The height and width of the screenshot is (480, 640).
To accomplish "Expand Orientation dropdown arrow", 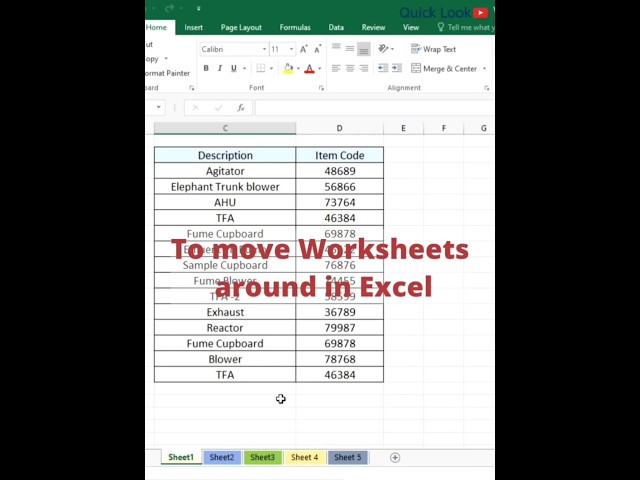I will tap(393, 49).
